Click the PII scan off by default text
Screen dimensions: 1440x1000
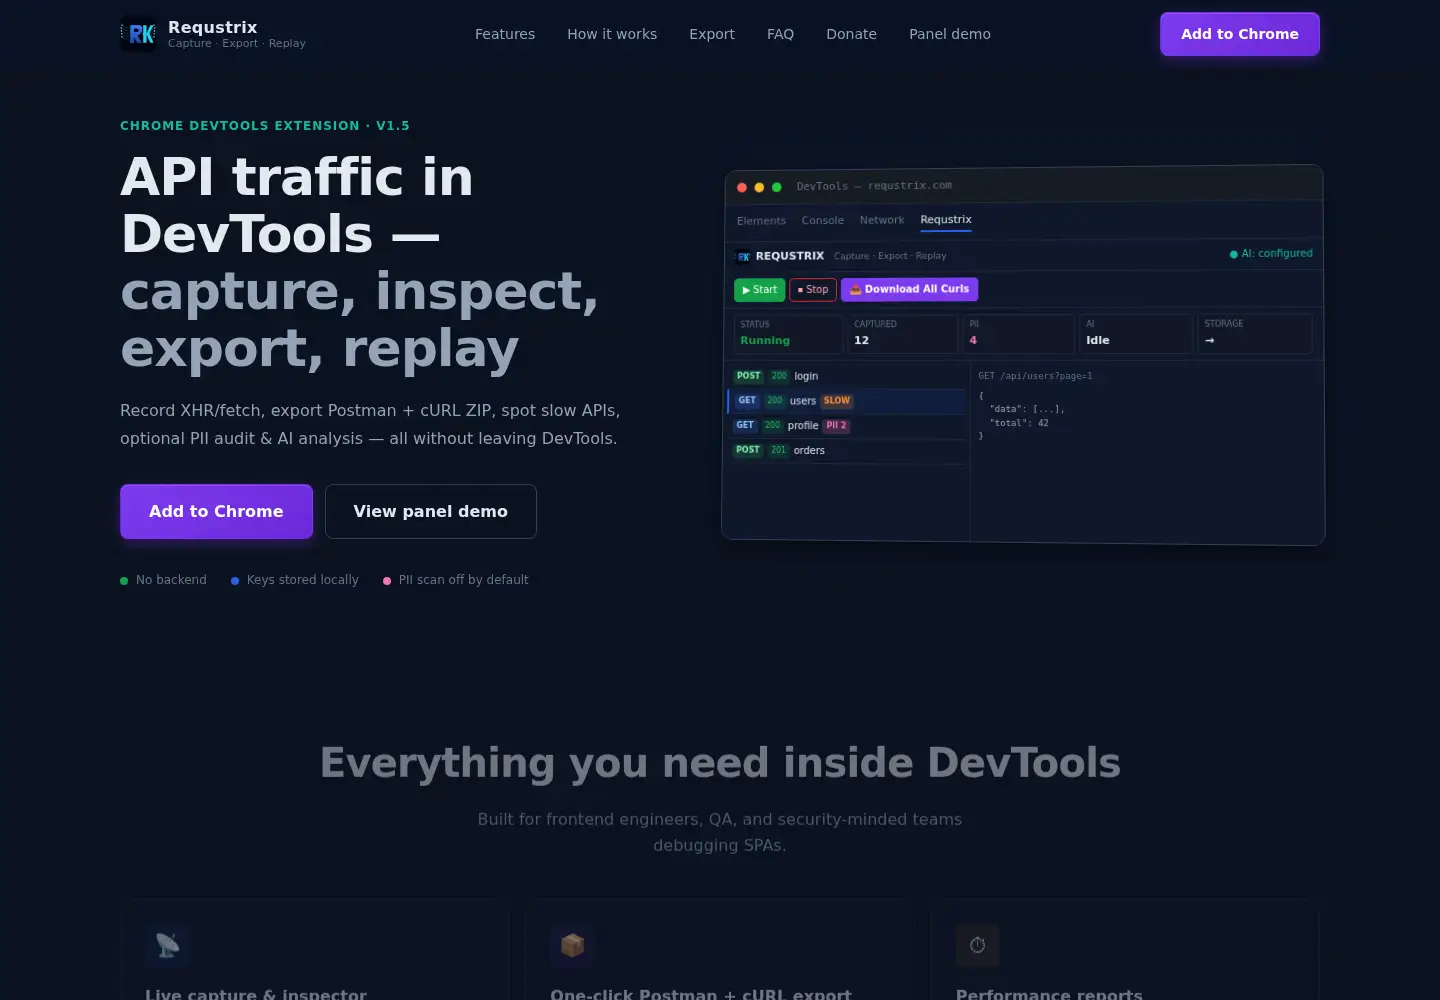[463, 580]
